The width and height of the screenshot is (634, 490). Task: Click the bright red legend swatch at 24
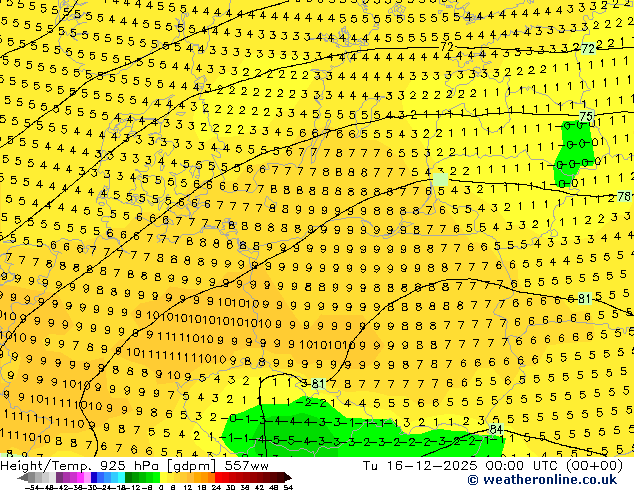218,477
